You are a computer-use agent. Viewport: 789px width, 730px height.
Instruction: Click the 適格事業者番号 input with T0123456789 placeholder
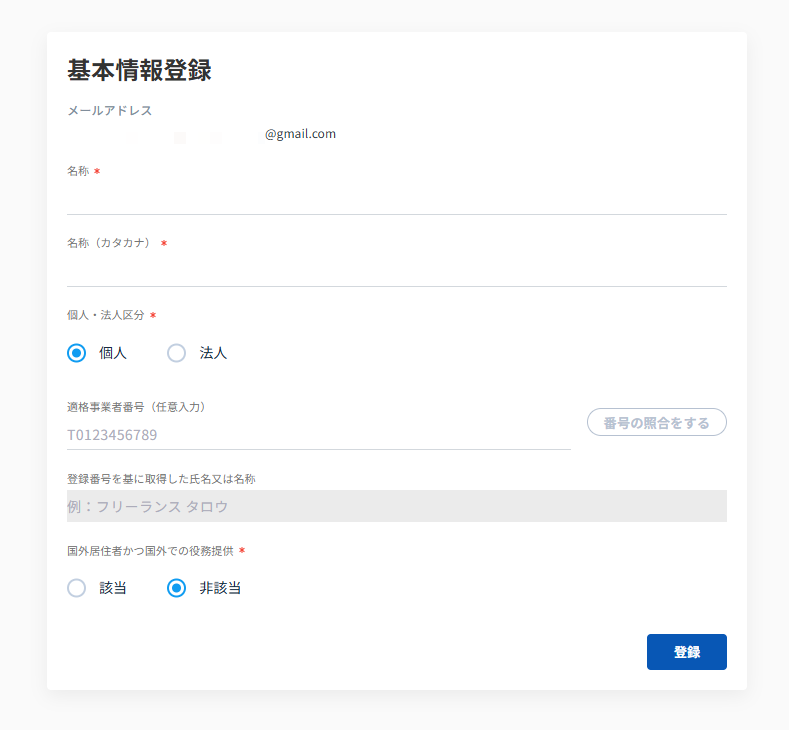coord(318,435)
